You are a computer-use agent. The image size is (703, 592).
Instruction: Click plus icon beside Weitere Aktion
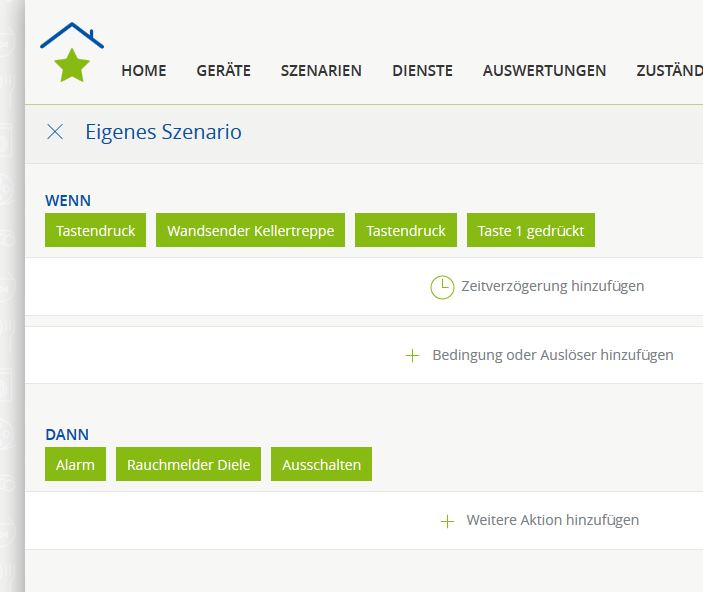point(447,521)
